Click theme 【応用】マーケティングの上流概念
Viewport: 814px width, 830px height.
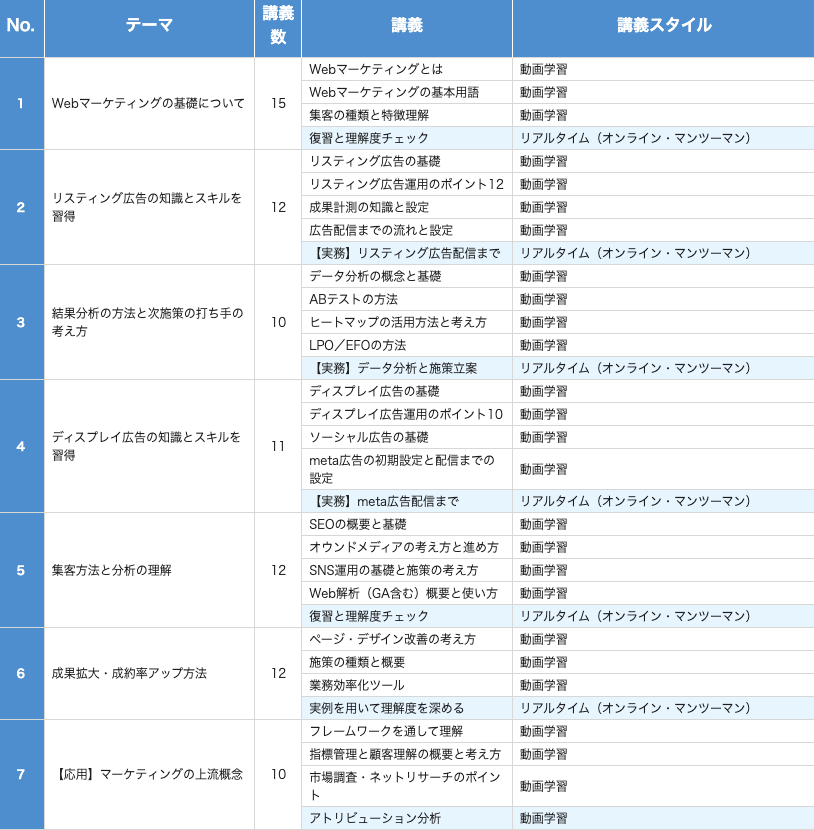[x=149, y=774]
